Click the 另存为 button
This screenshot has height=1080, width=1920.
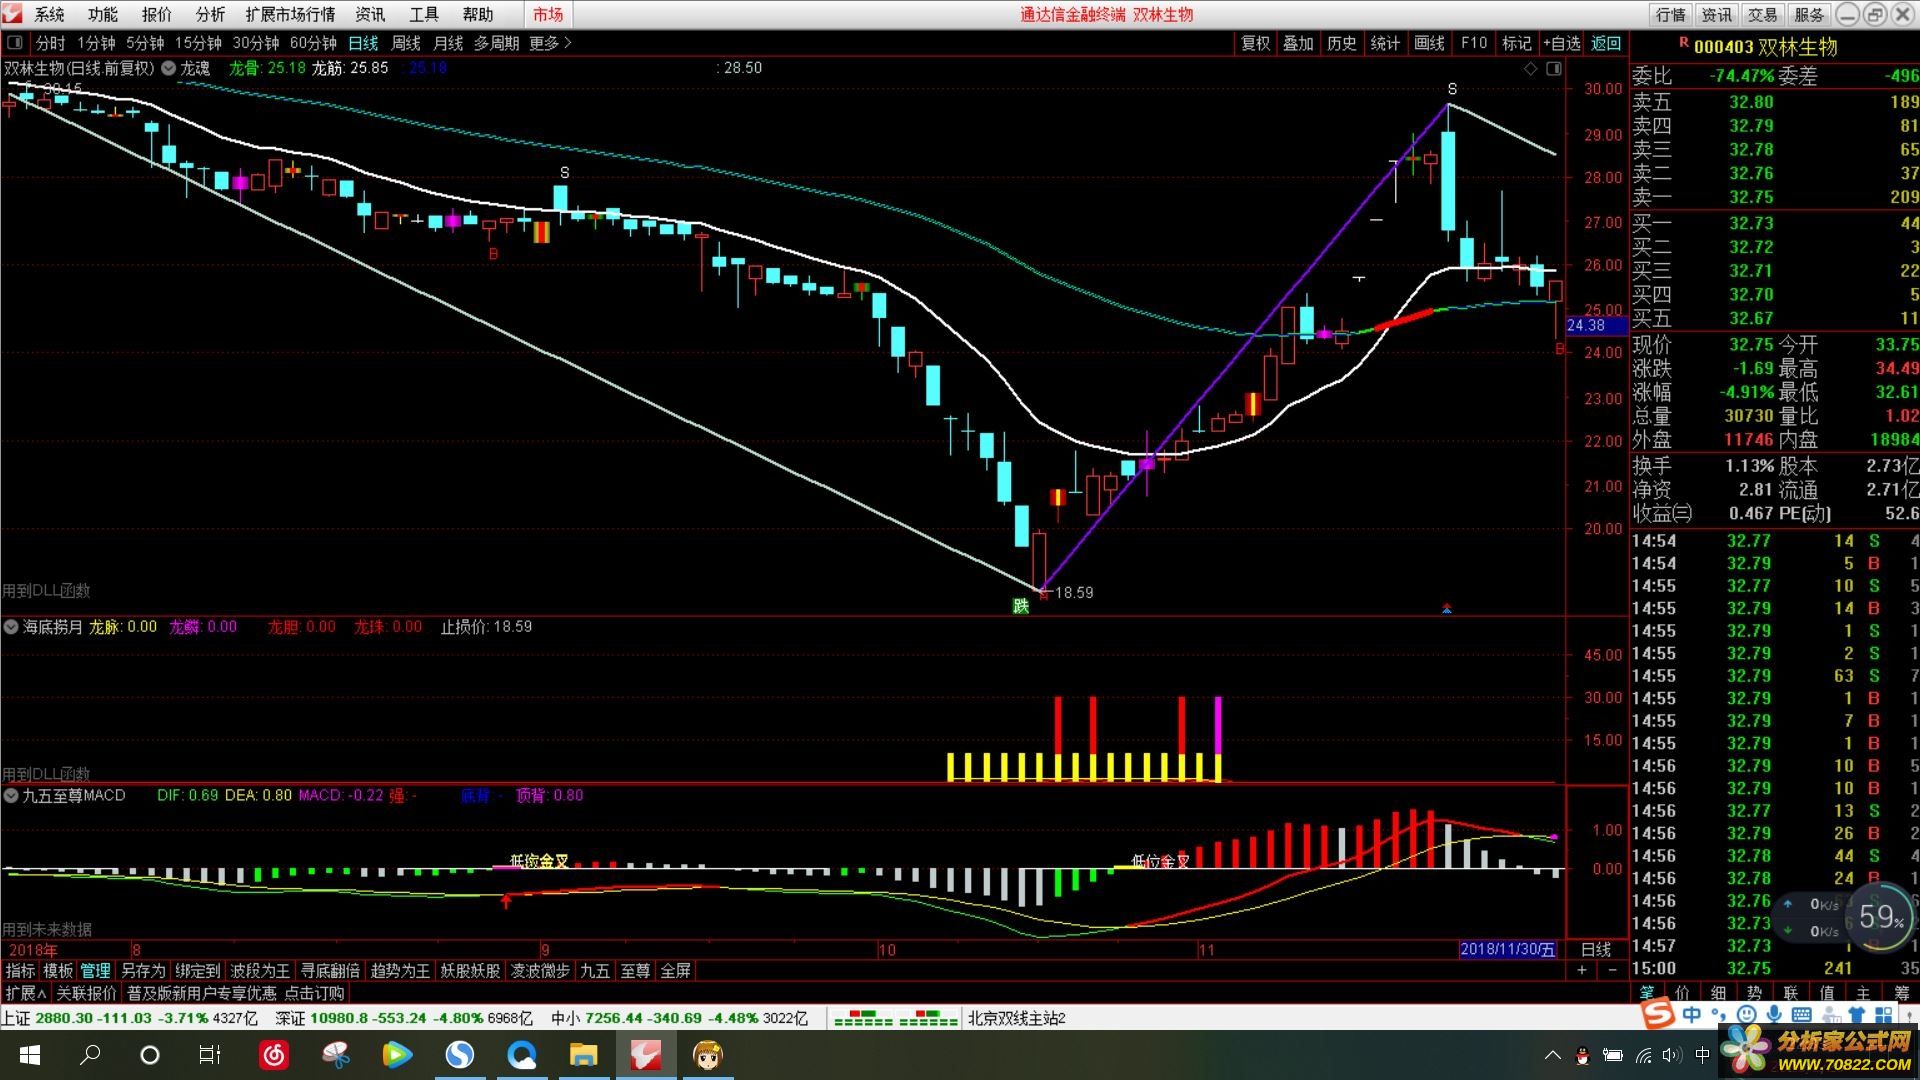click(x=143, y=971)
